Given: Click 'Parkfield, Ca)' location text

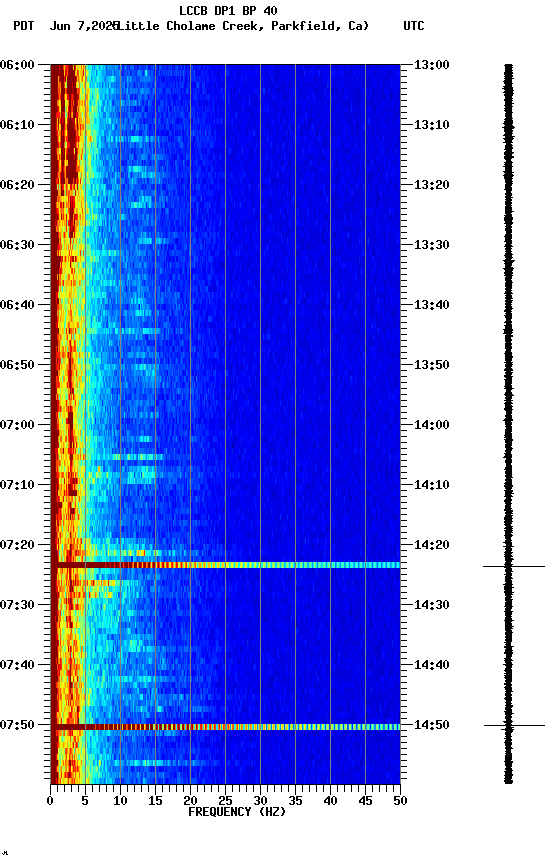Looking at the screenshot, I should coord(320,26).
